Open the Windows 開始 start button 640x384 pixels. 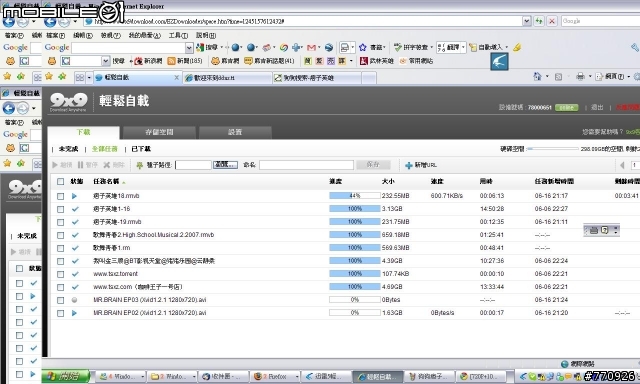click(66, 376)
